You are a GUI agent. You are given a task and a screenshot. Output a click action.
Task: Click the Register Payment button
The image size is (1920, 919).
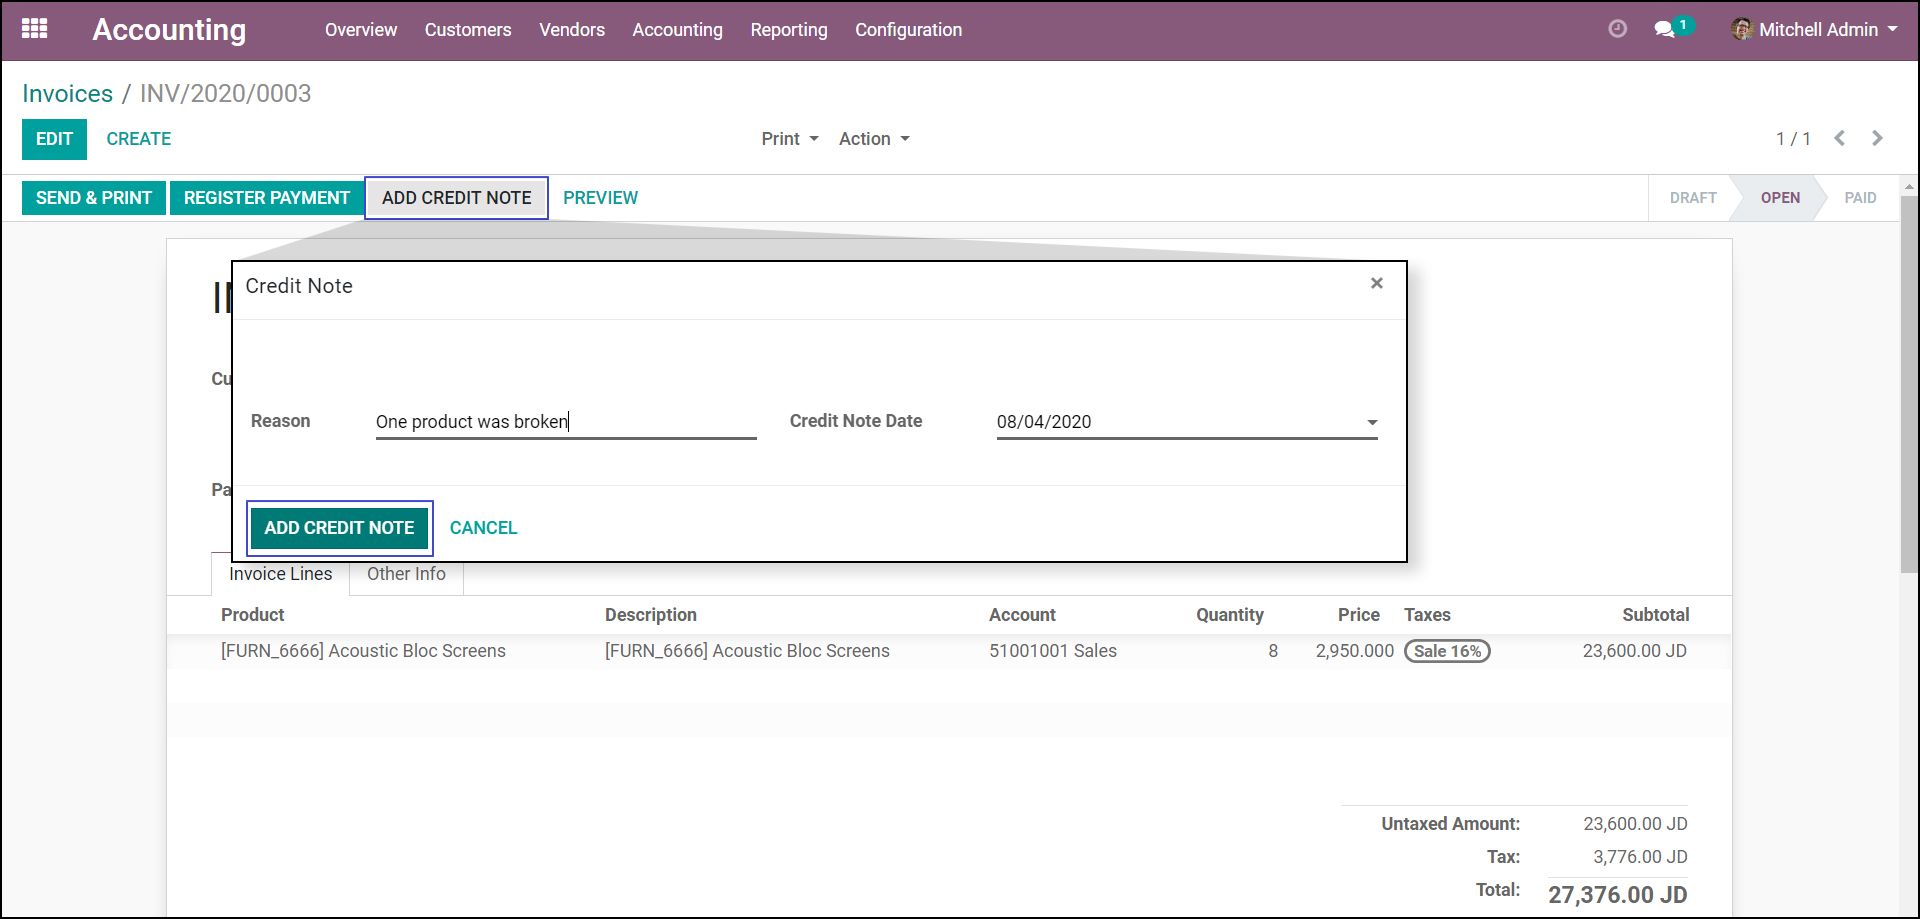[267, 198]
